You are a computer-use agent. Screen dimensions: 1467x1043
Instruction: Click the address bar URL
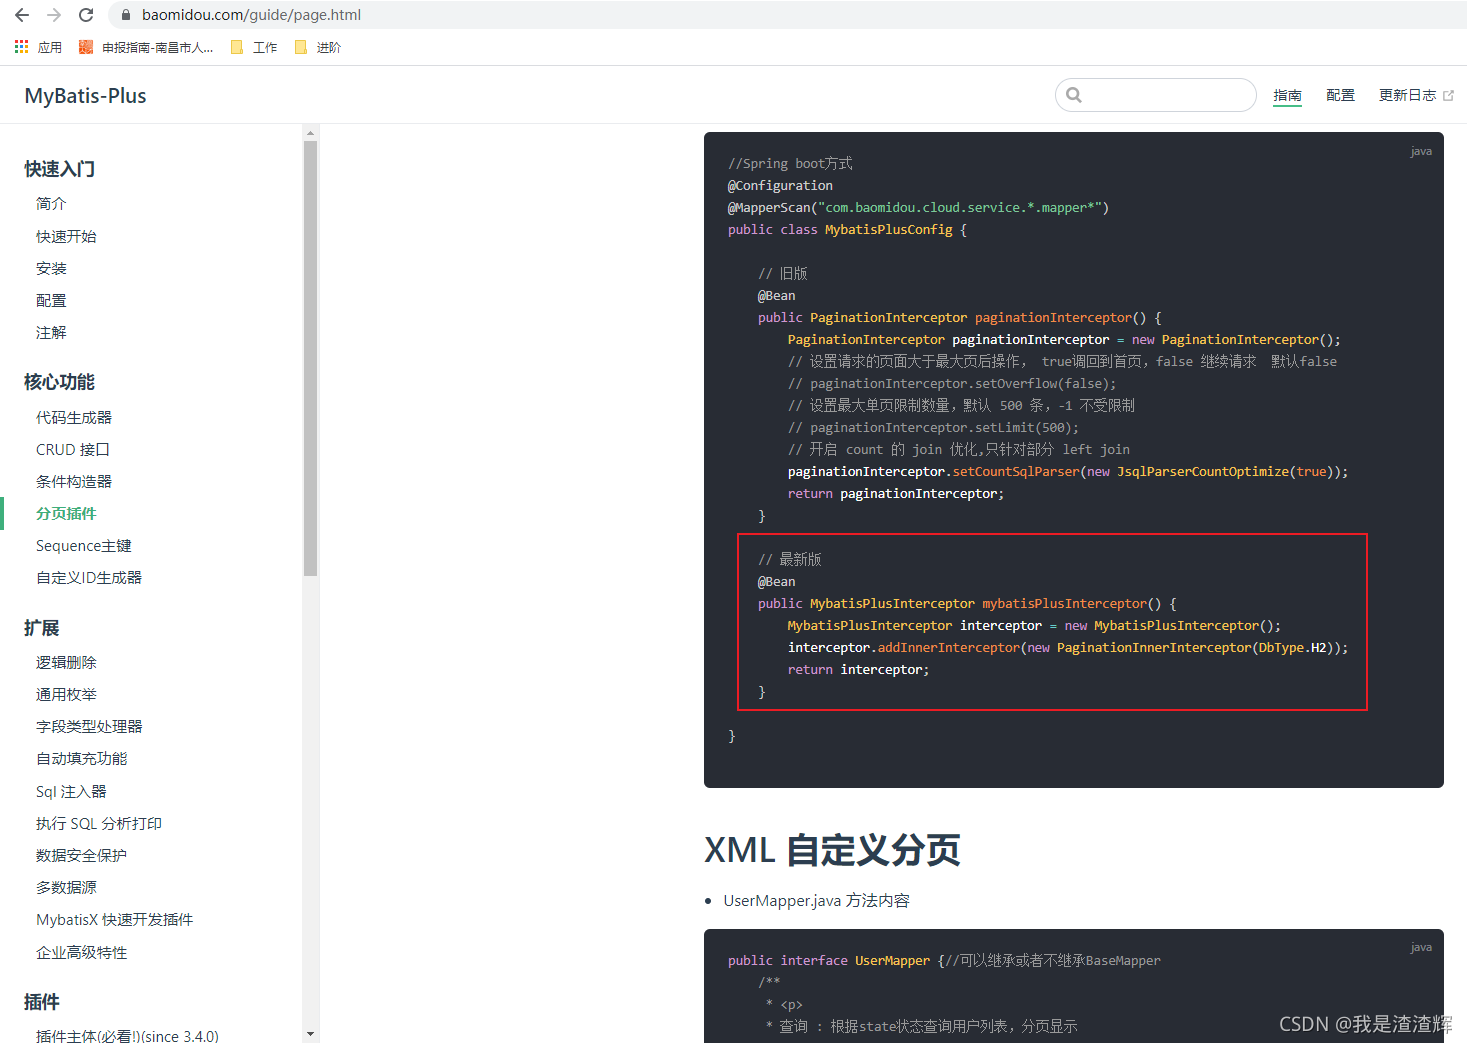point(251,15)
